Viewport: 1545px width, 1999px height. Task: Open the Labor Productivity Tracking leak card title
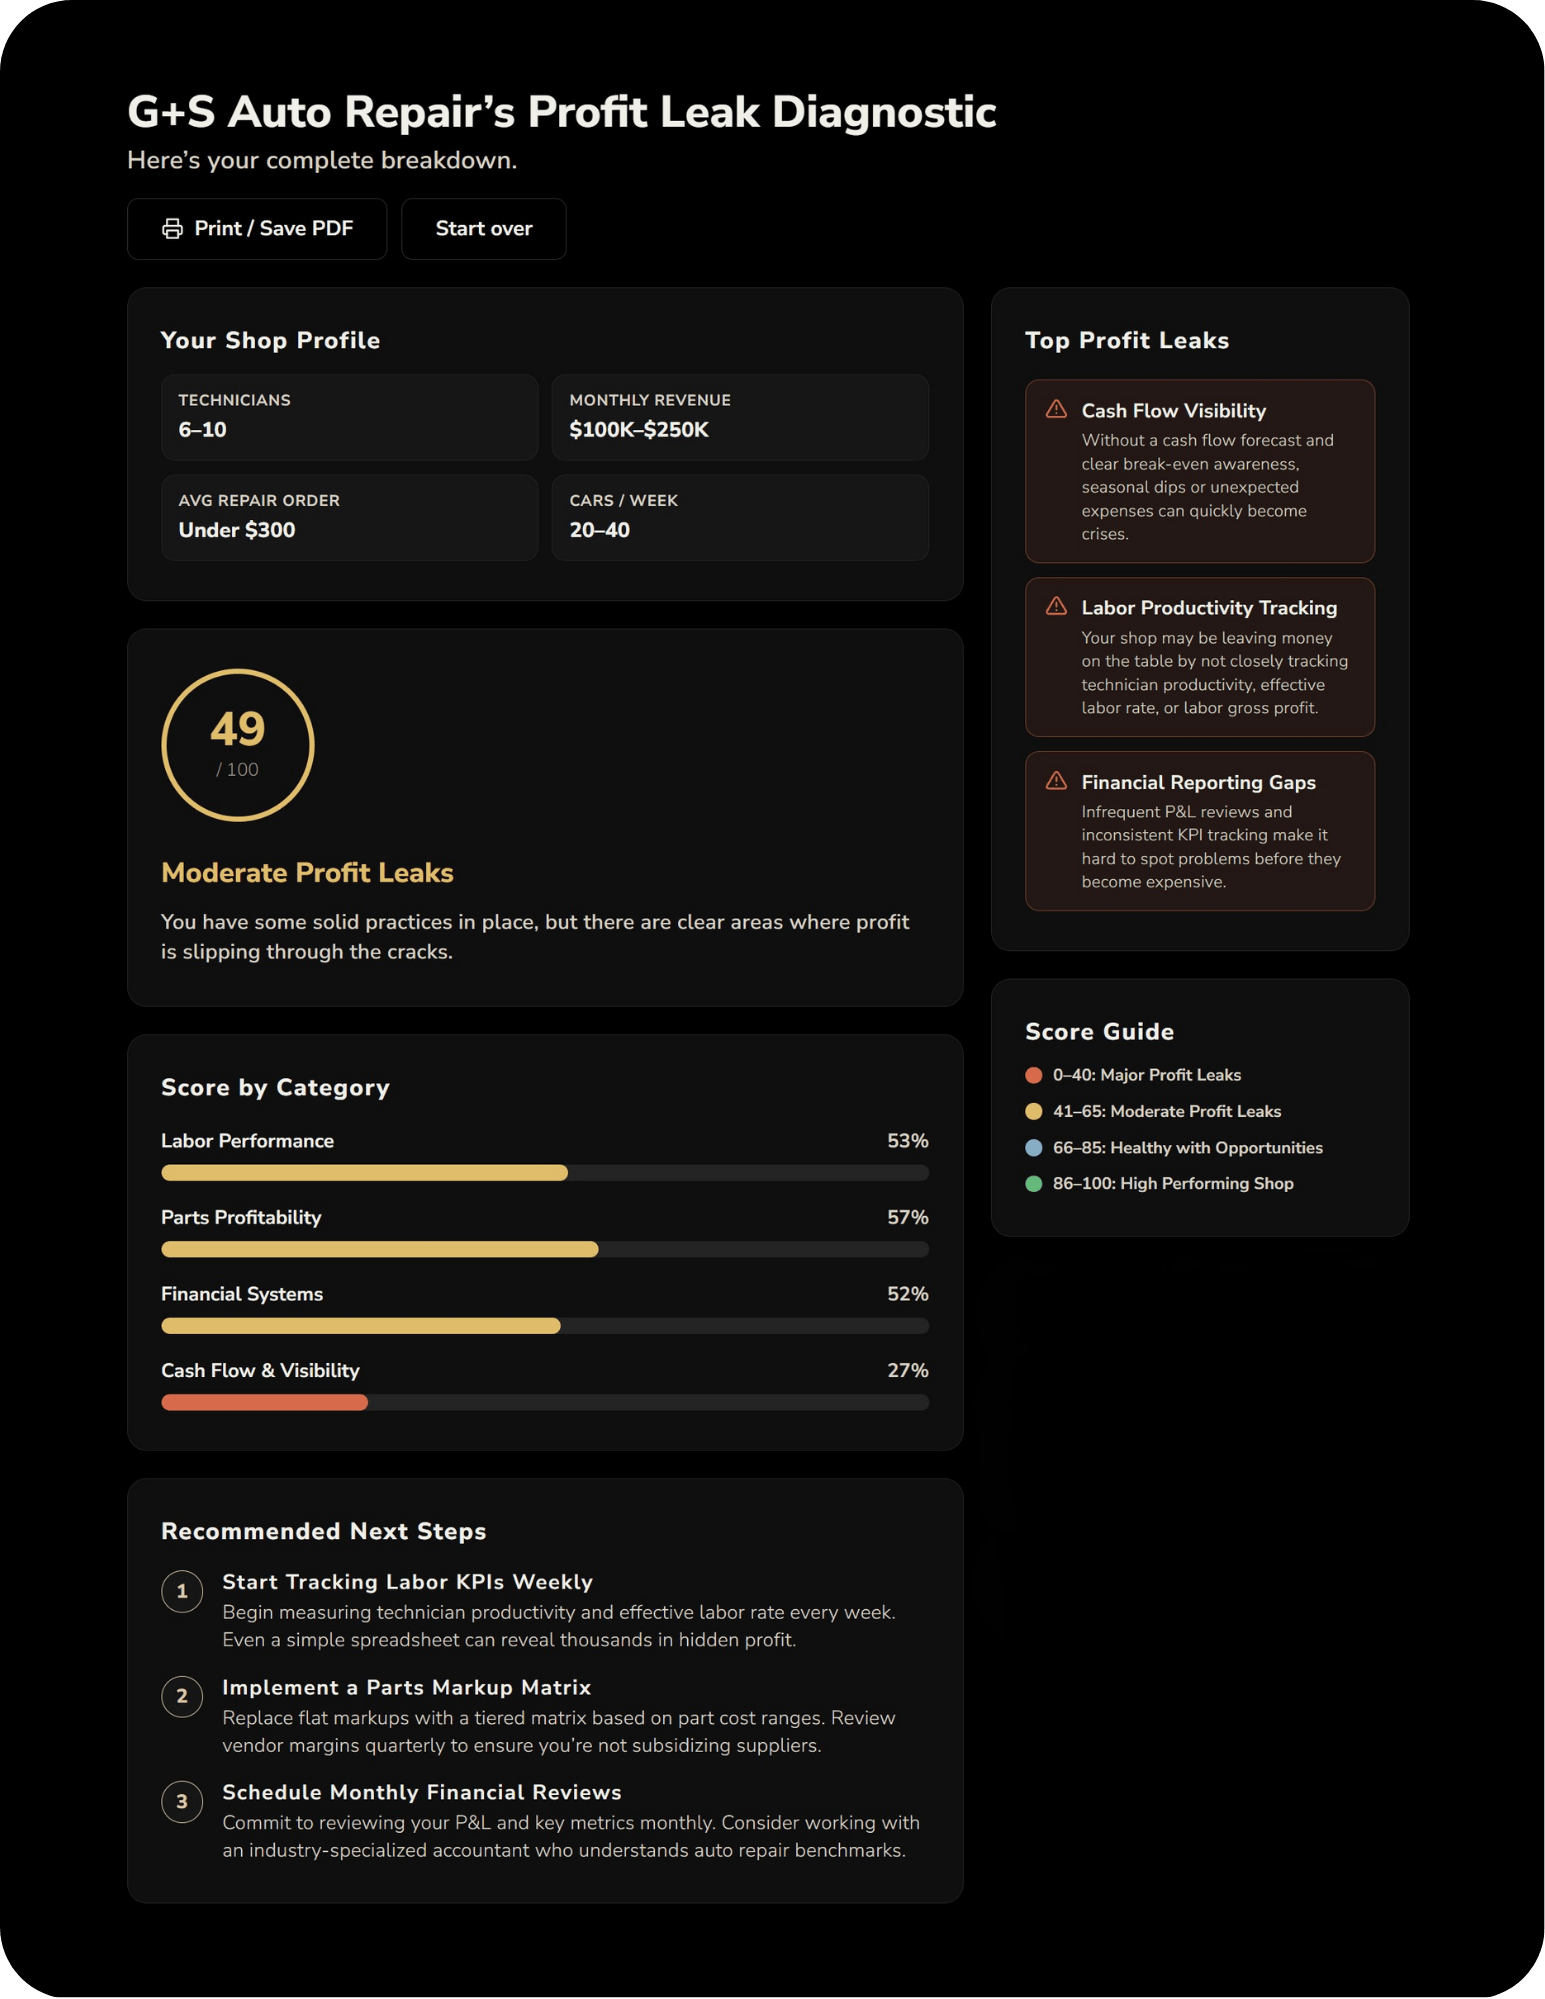1209,608
